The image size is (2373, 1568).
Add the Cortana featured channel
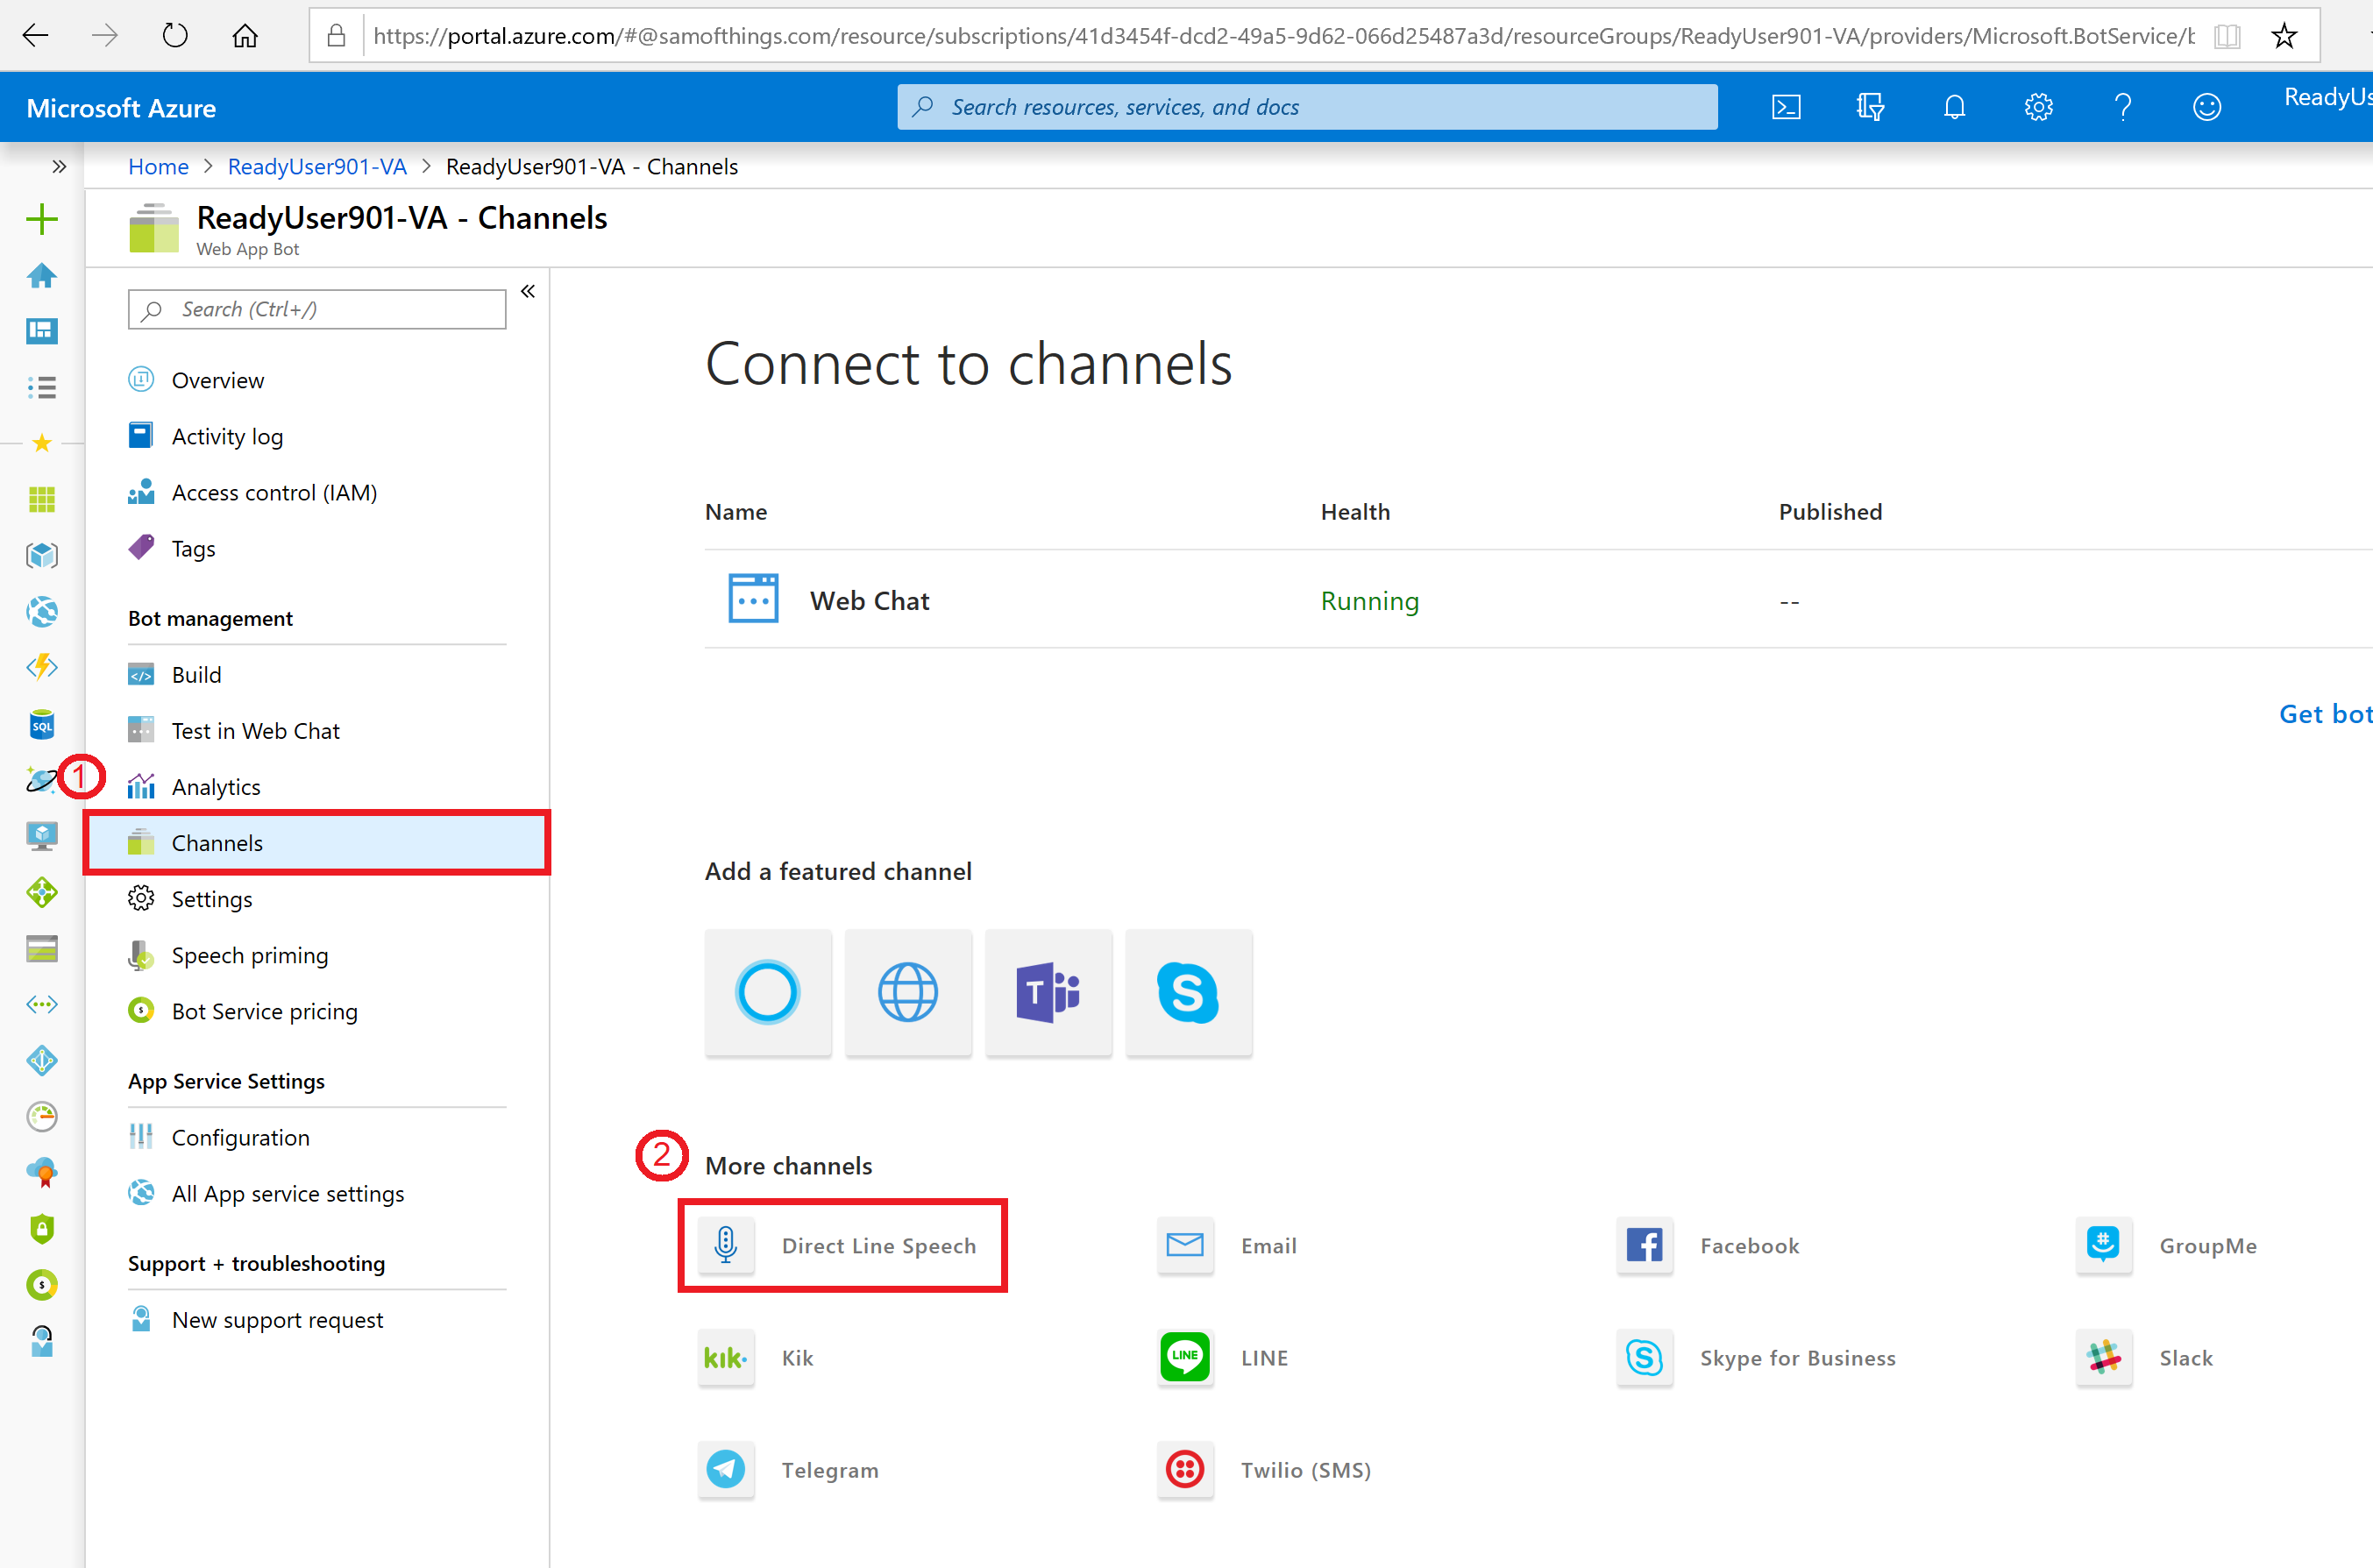(x=767, y=992)
